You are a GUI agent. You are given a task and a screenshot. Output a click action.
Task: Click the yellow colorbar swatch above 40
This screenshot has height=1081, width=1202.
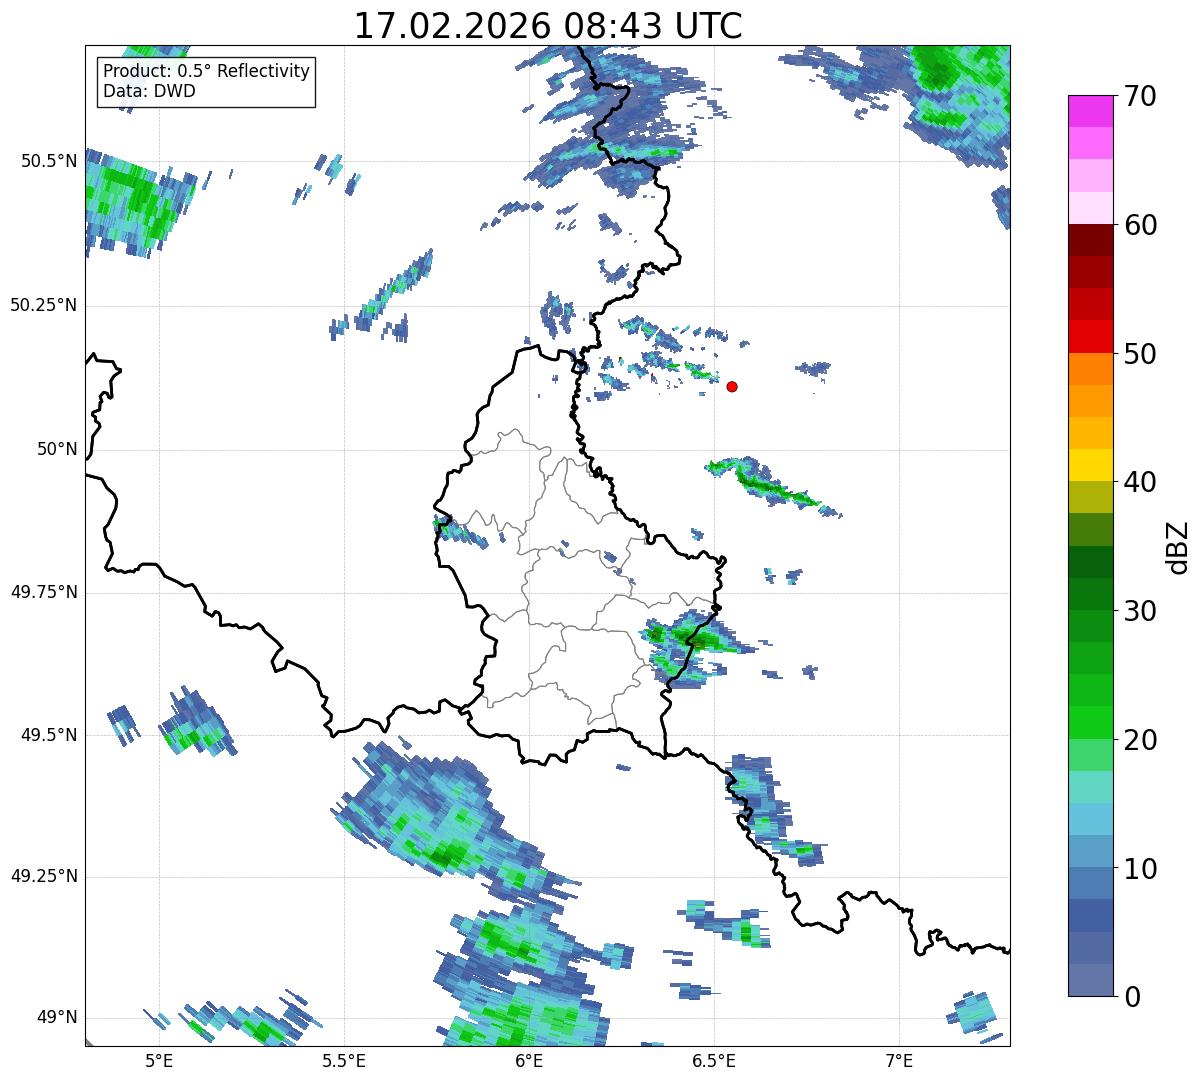(1090, 465)
